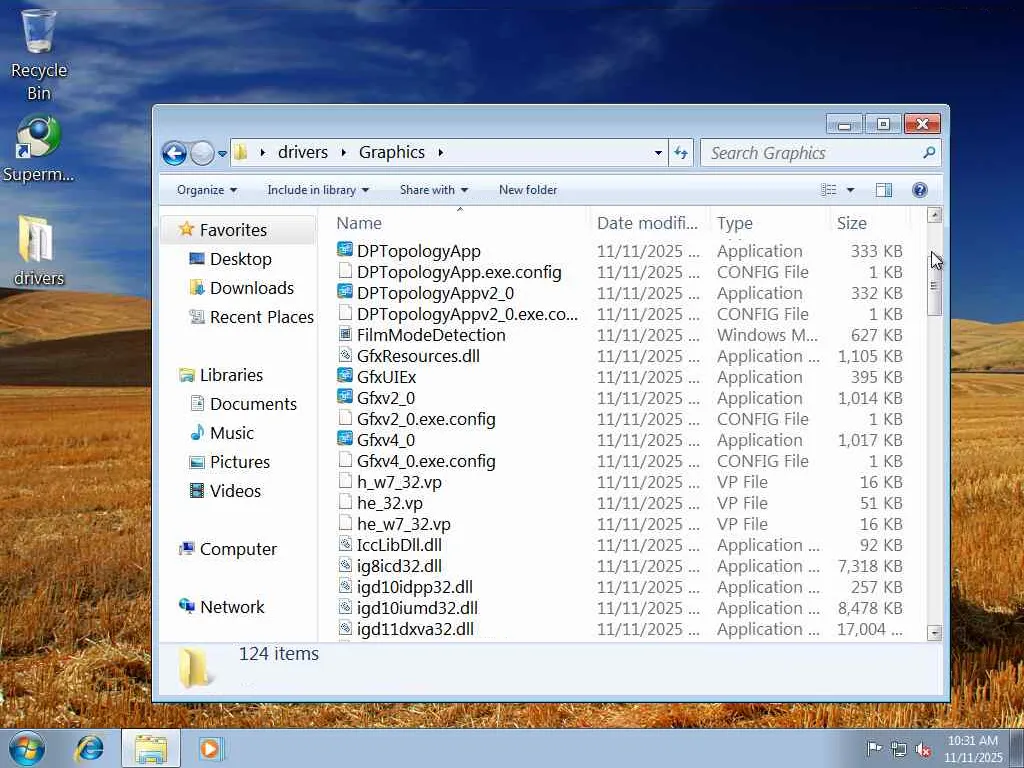Select the igd11dxva32.dll file icon

(345, 628)
